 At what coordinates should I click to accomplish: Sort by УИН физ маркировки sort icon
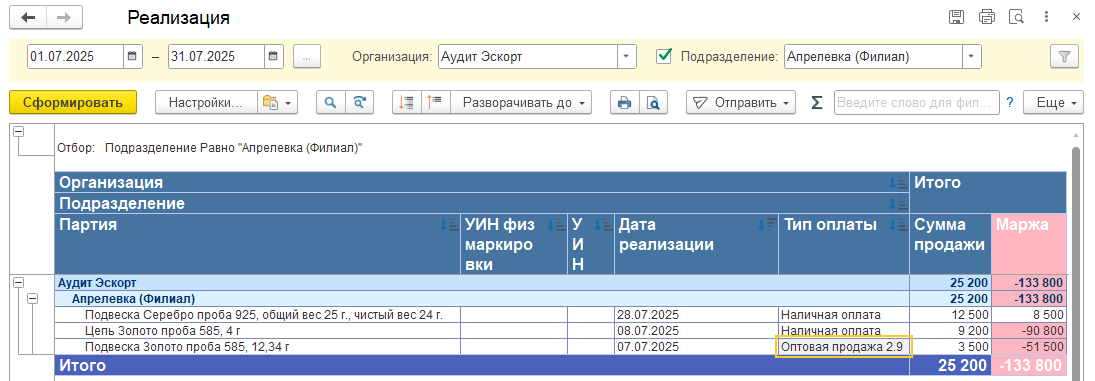tap(556, 225)
